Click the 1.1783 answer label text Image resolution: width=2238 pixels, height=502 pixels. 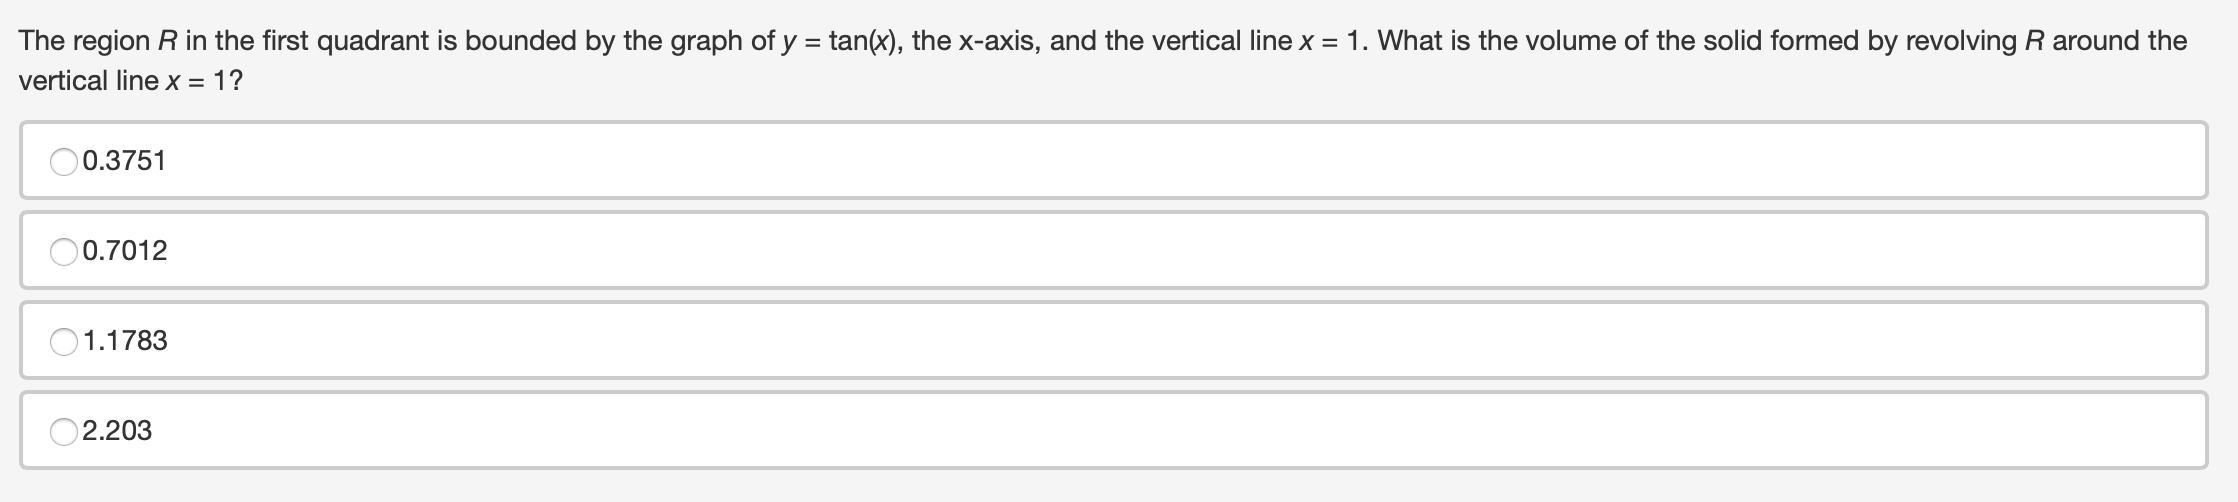tap(125, 341)
